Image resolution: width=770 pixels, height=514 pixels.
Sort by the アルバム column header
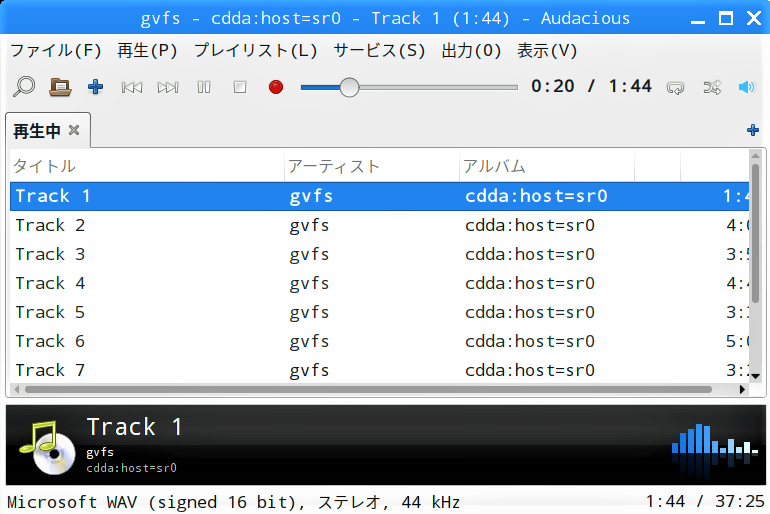547,166
